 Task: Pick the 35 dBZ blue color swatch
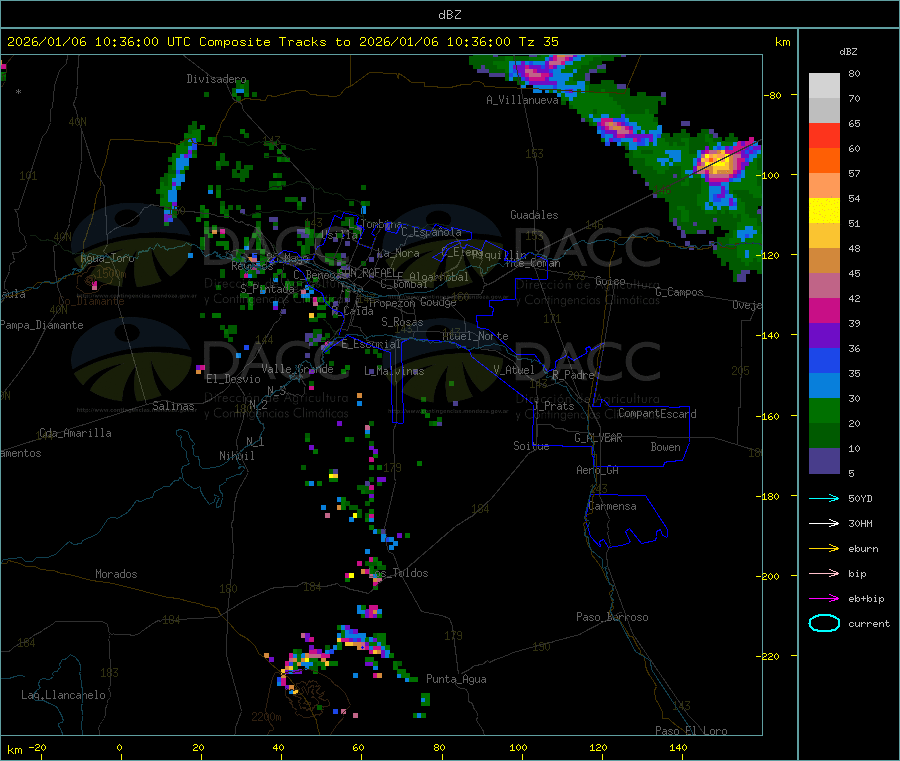824,360
